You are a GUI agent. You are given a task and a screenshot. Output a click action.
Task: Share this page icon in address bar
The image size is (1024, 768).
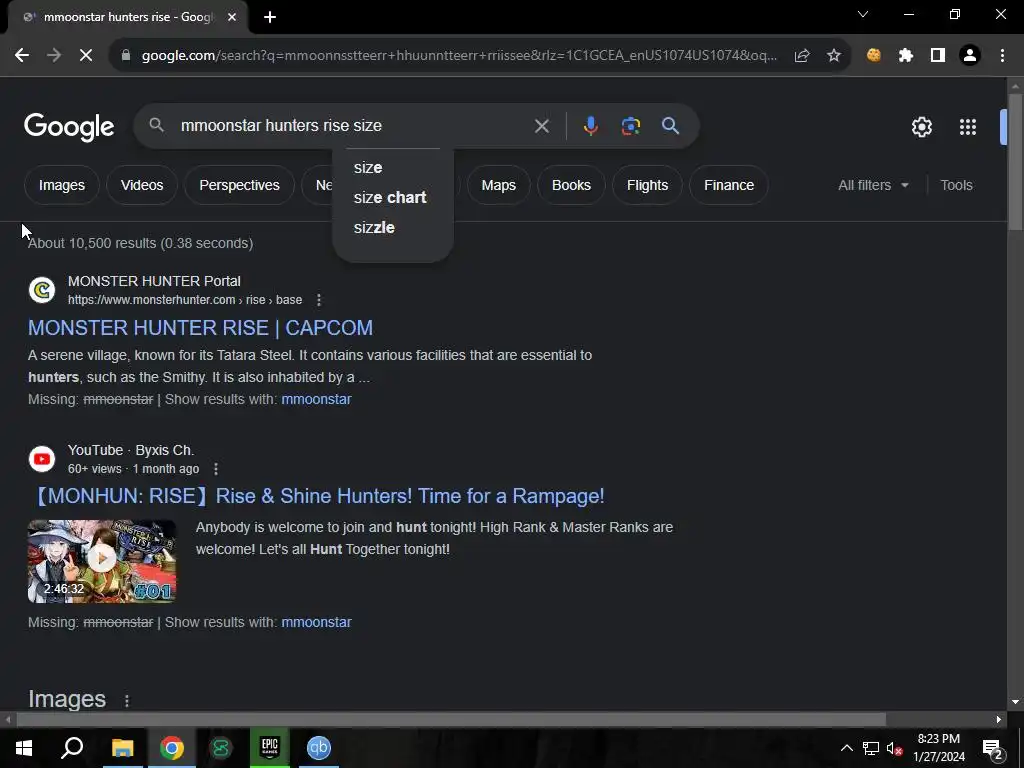(x=802, y=56)
